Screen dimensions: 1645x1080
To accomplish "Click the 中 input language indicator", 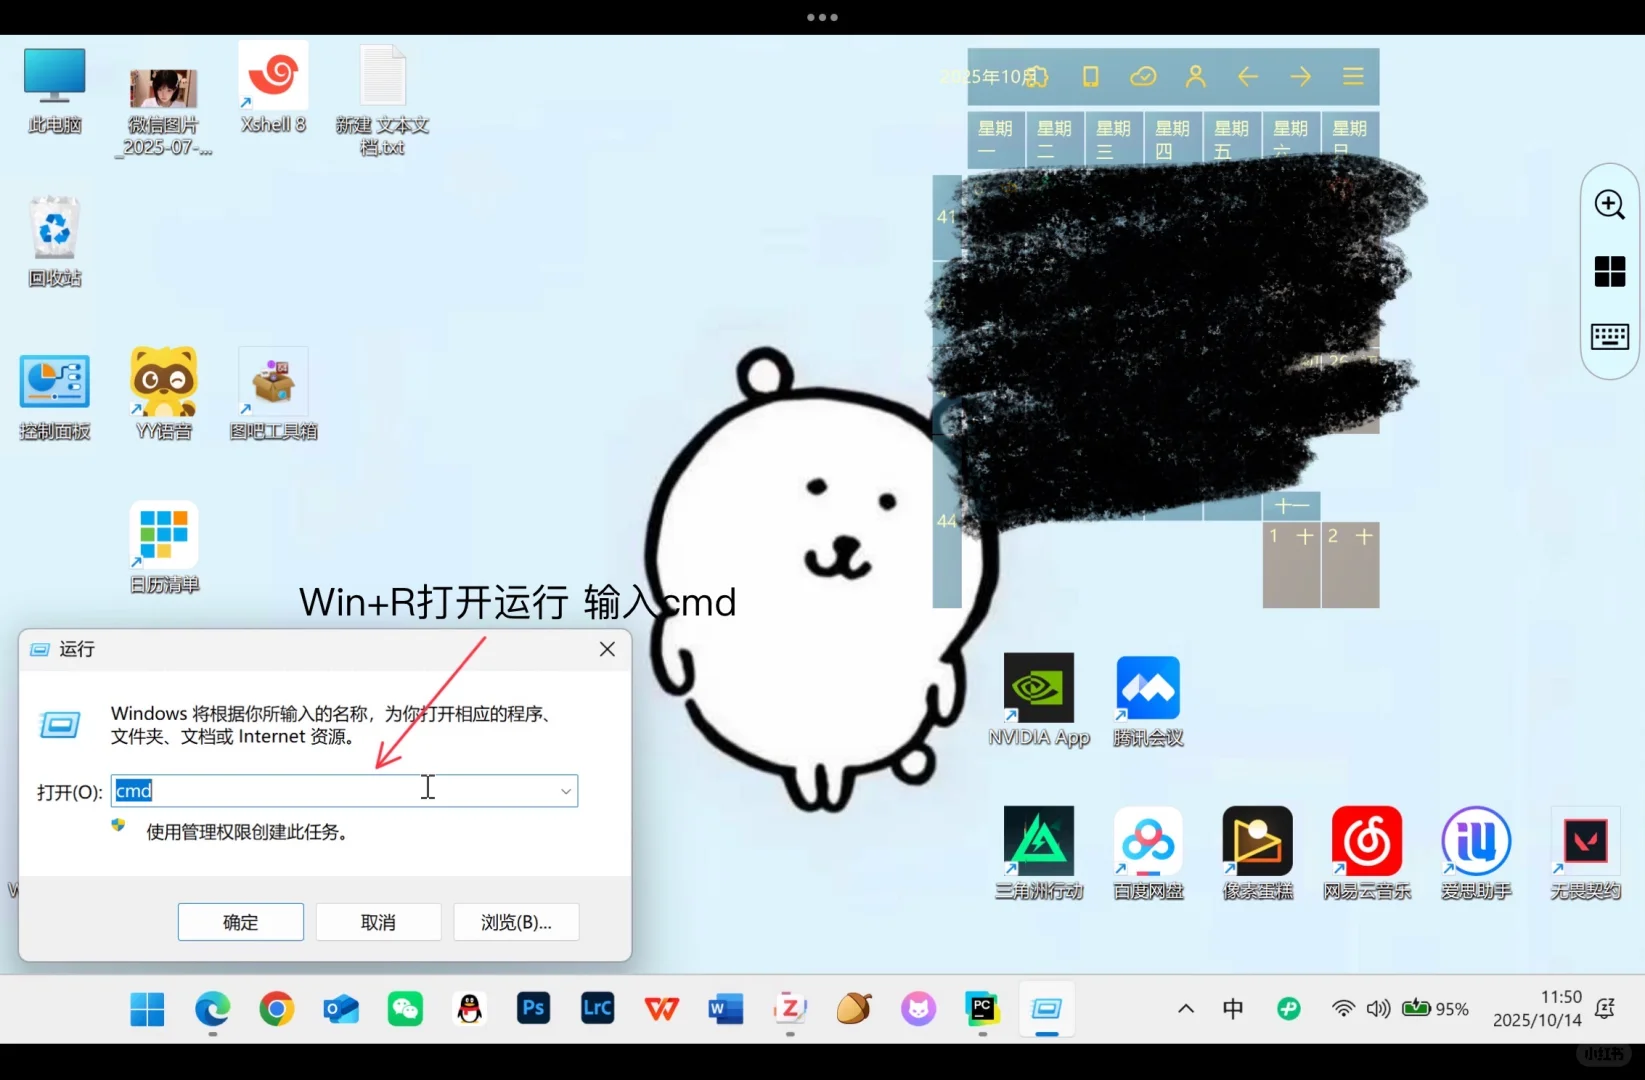I will click(x=1233, y=1009).
